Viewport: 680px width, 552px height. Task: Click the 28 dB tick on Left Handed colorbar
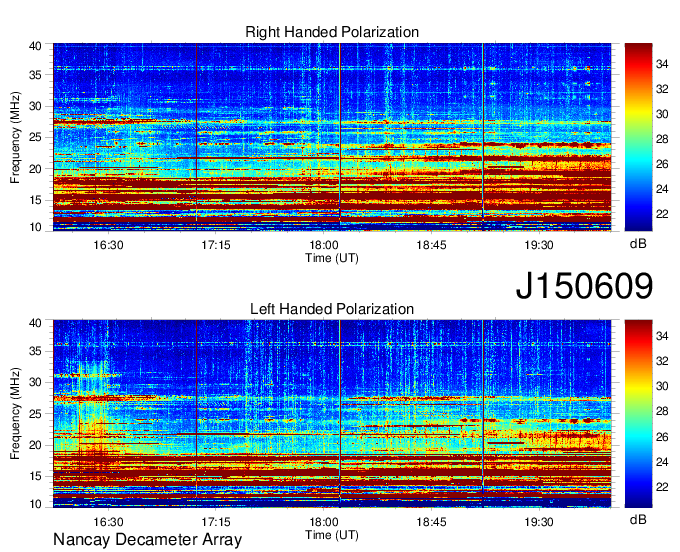(662, 412)
